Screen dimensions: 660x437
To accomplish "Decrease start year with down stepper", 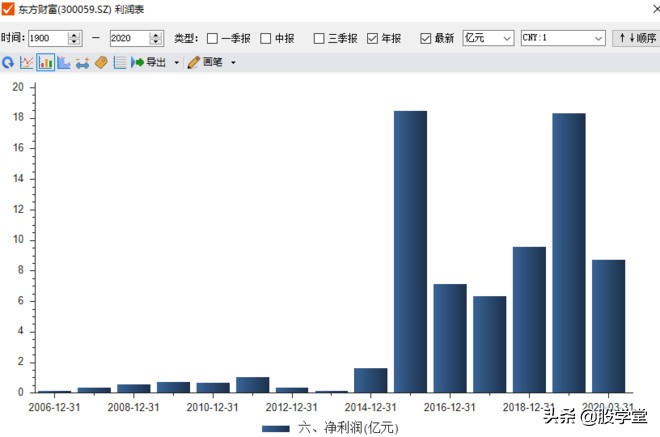I will (74, 42).
